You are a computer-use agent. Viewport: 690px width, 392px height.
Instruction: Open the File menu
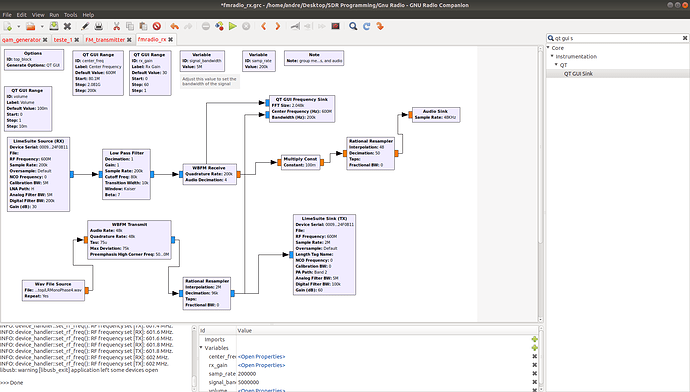(x=7, y=15)
